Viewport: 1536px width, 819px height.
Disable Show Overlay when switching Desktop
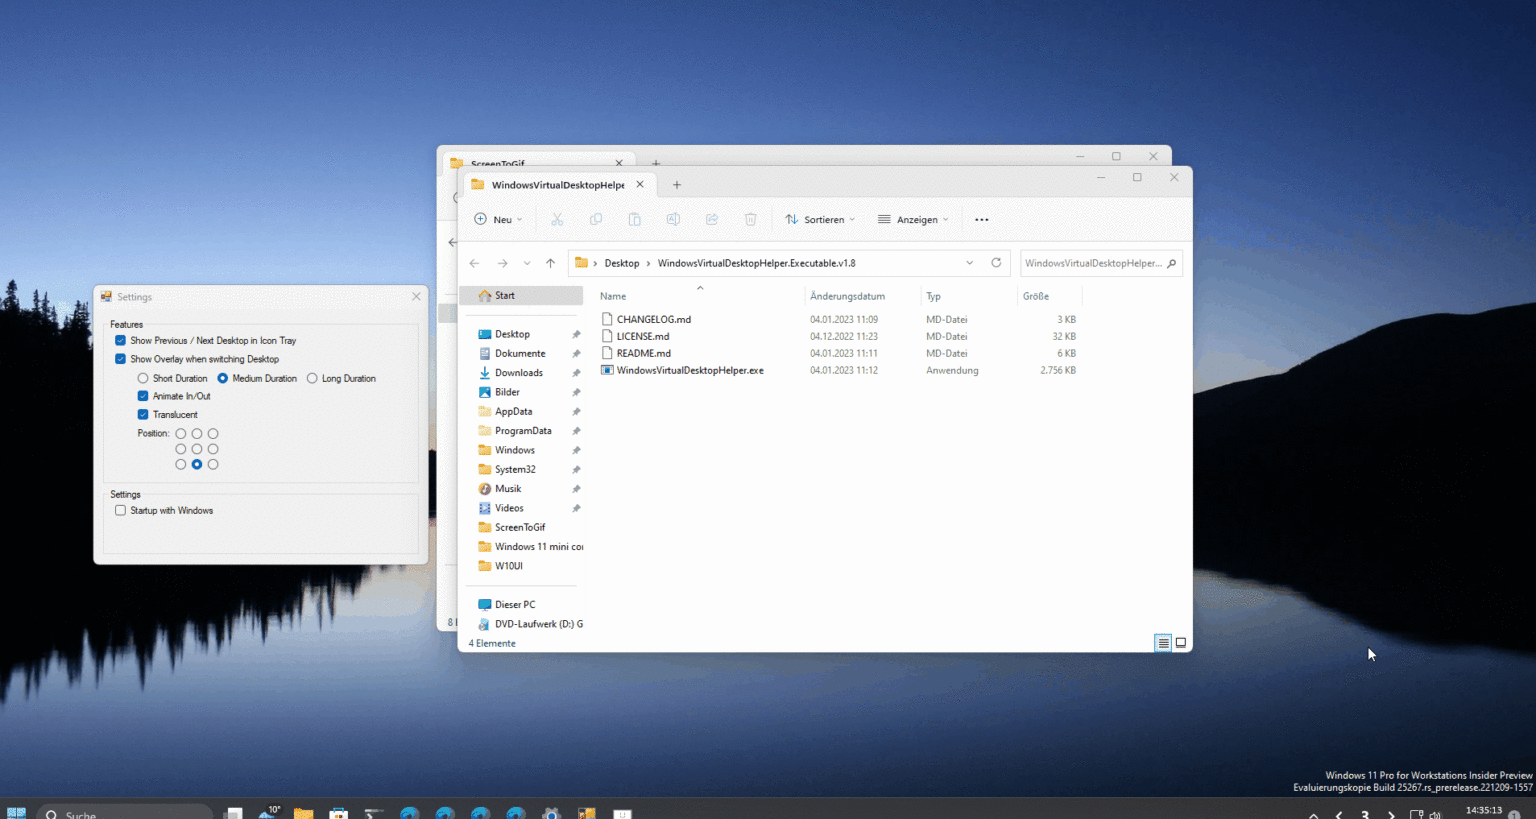(120, 358)
